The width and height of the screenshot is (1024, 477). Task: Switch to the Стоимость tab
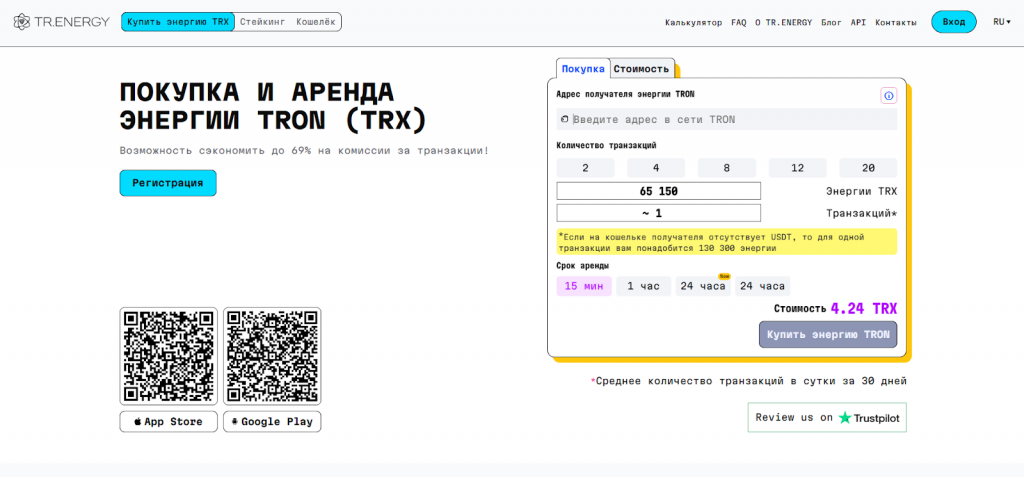[641, 69]
